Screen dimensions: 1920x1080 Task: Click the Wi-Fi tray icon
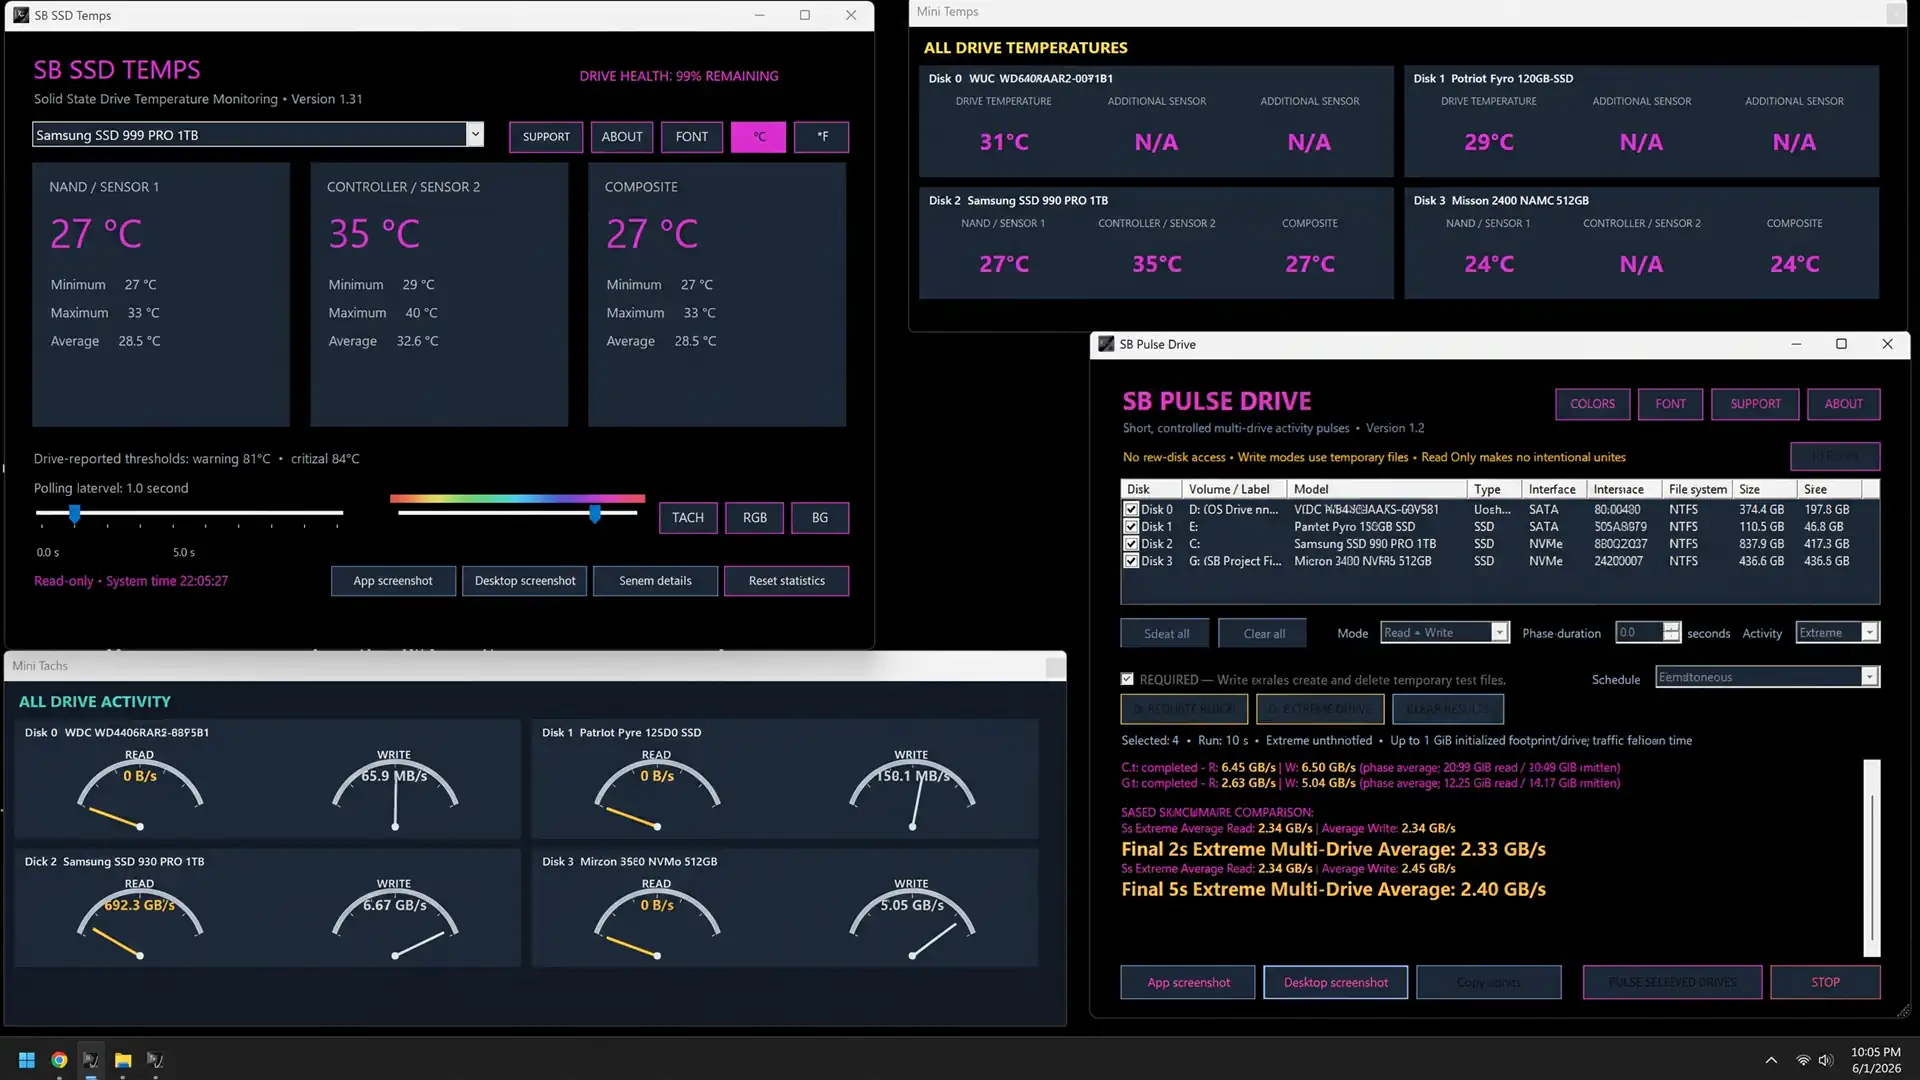click(1803, 1060)
